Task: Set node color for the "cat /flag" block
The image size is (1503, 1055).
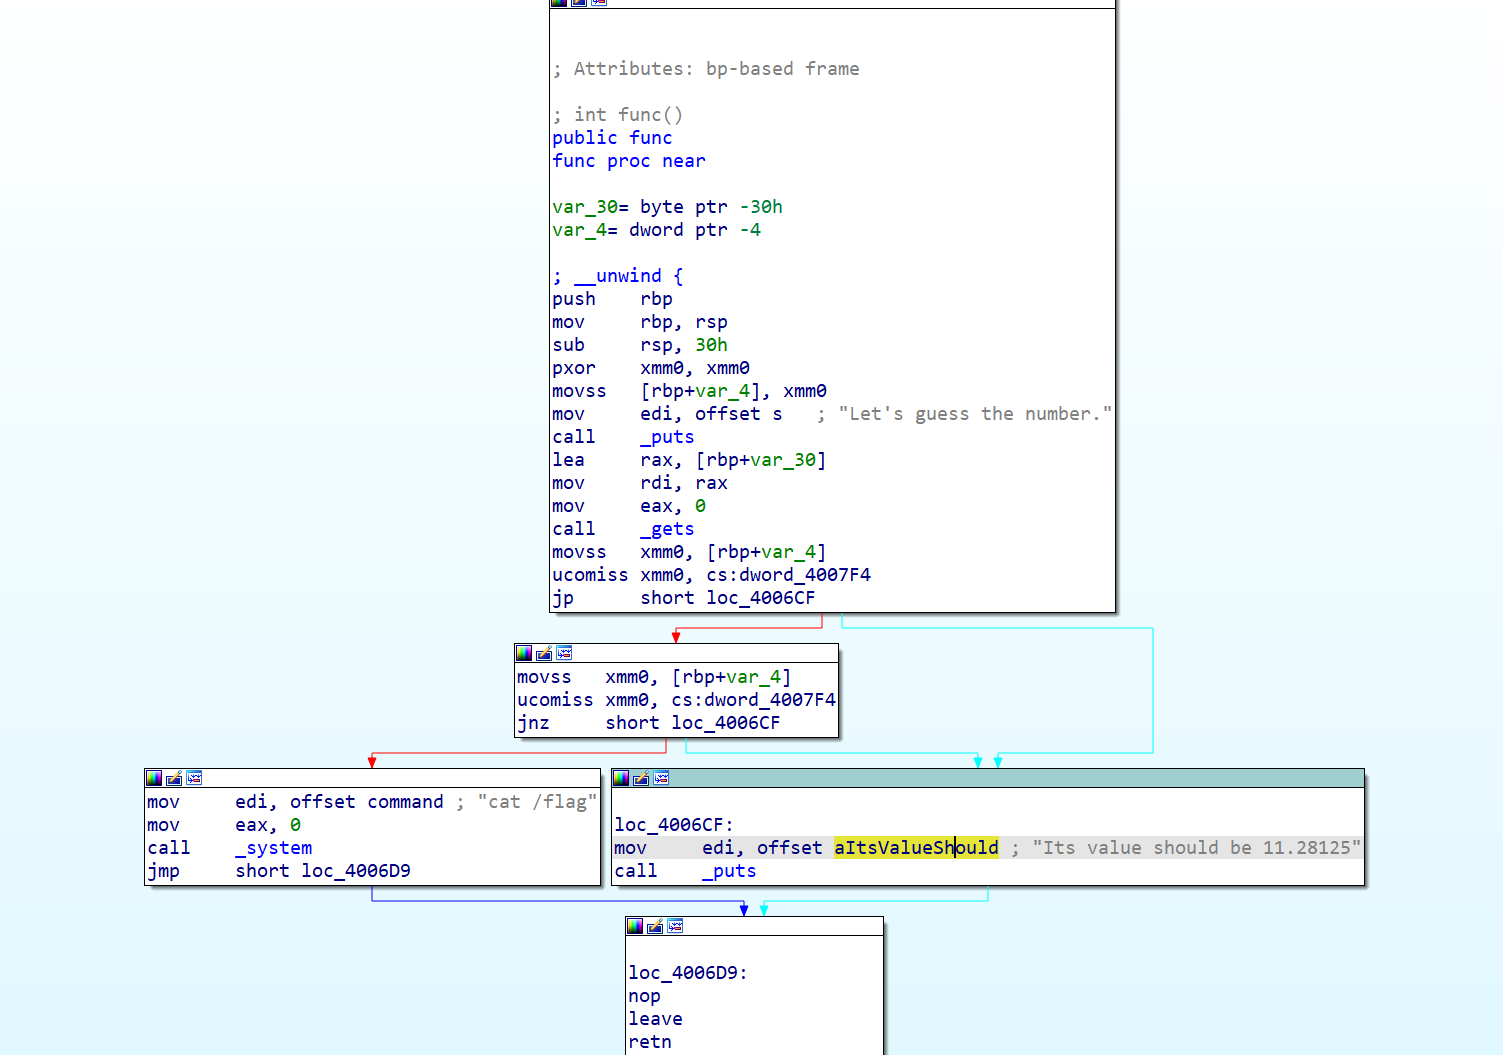Action: tap(154, 778)
